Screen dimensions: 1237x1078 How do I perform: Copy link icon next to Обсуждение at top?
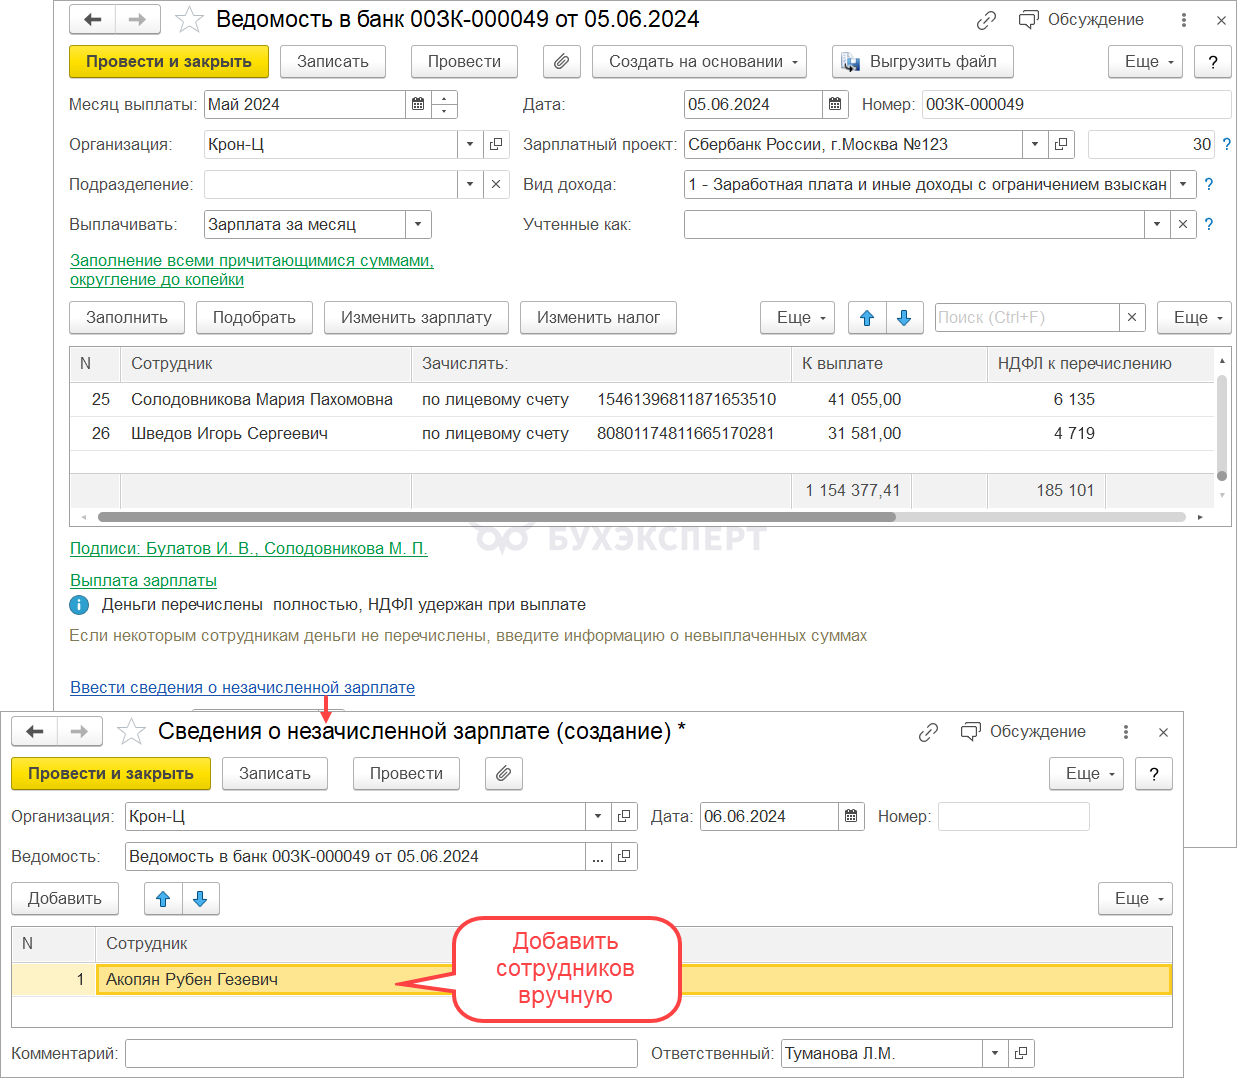[x=986, y=20]
